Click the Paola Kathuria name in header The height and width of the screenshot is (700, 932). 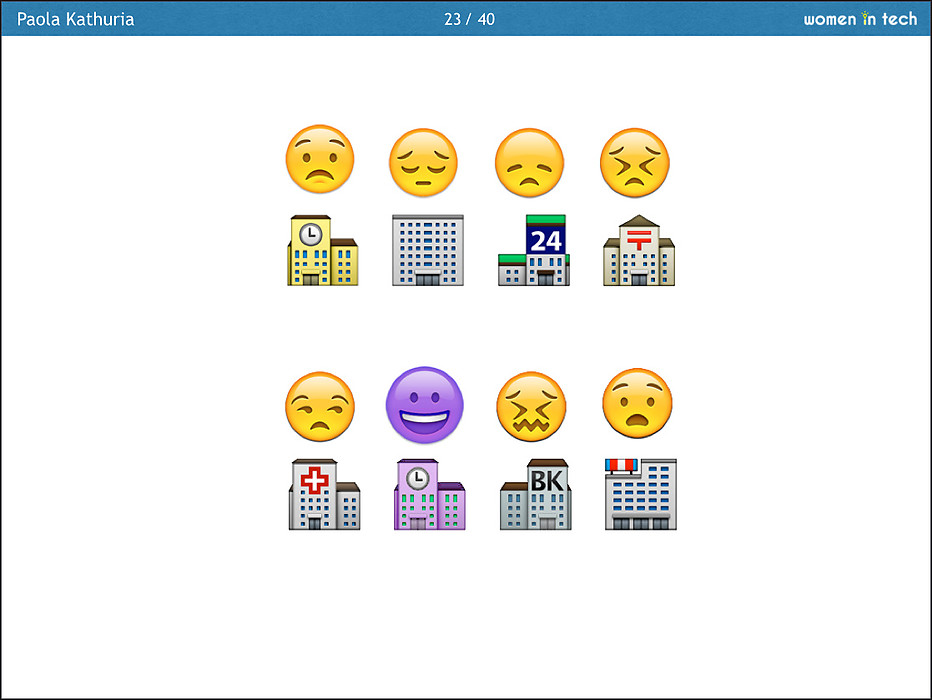coord(76,19)
